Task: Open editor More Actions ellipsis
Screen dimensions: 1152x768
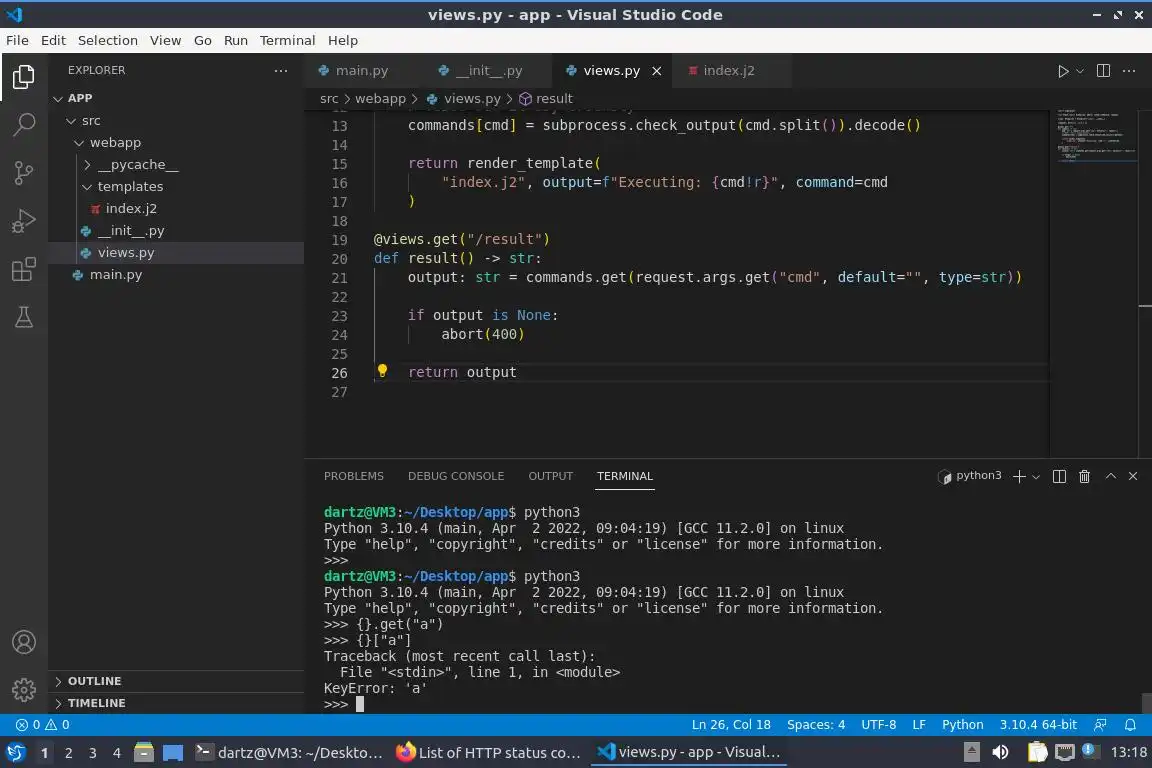Action: point(1129,71)
